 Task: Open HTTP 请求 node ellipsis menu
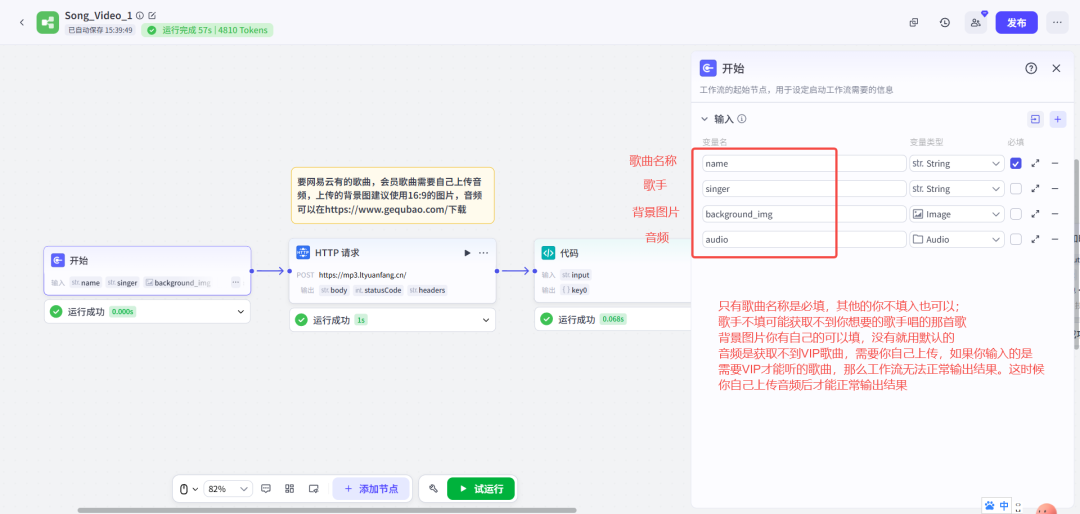point(484,253)
